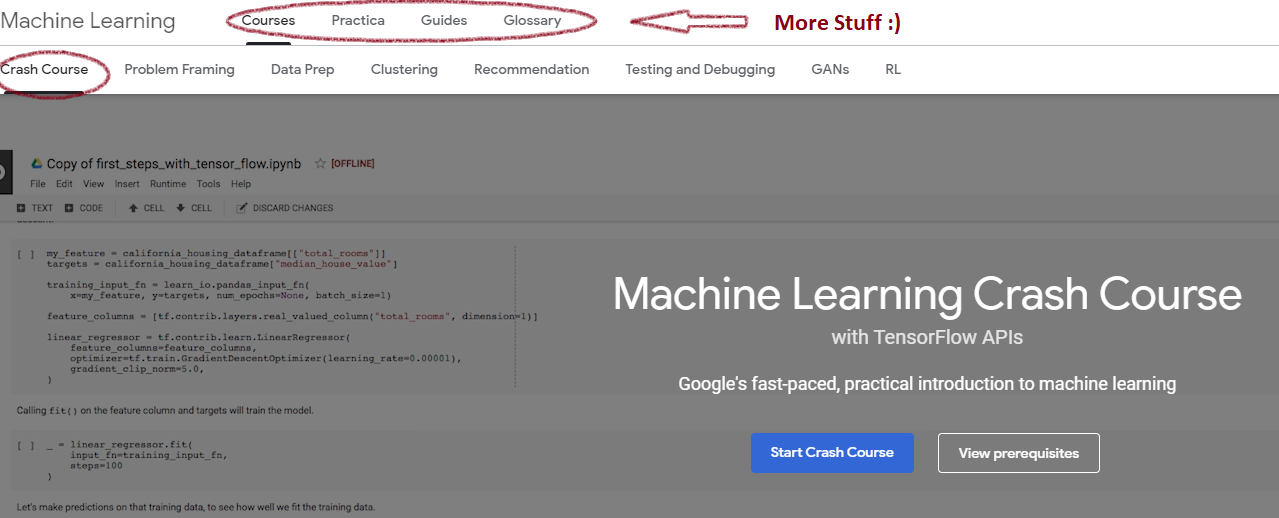
Task: Click the Machine Learning Crash Course heading
Action: click(927, 295)
